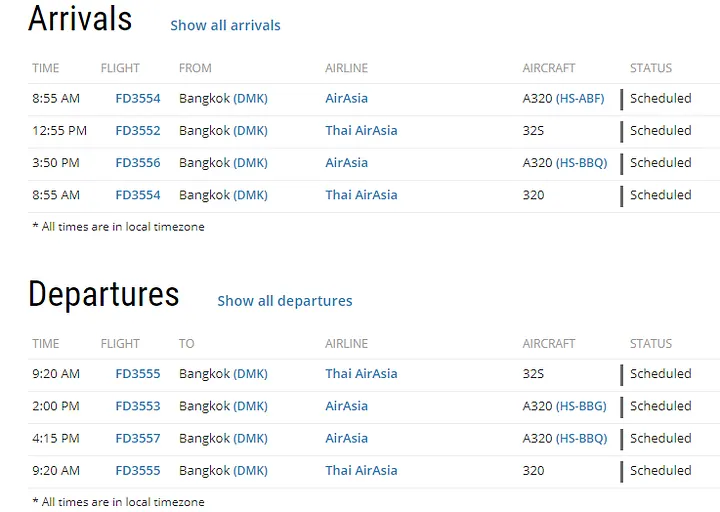The width and height of the screenshot is (720, 512).
Task: Open DMK airport link on FD3556 row
Action: click(251, 163)
